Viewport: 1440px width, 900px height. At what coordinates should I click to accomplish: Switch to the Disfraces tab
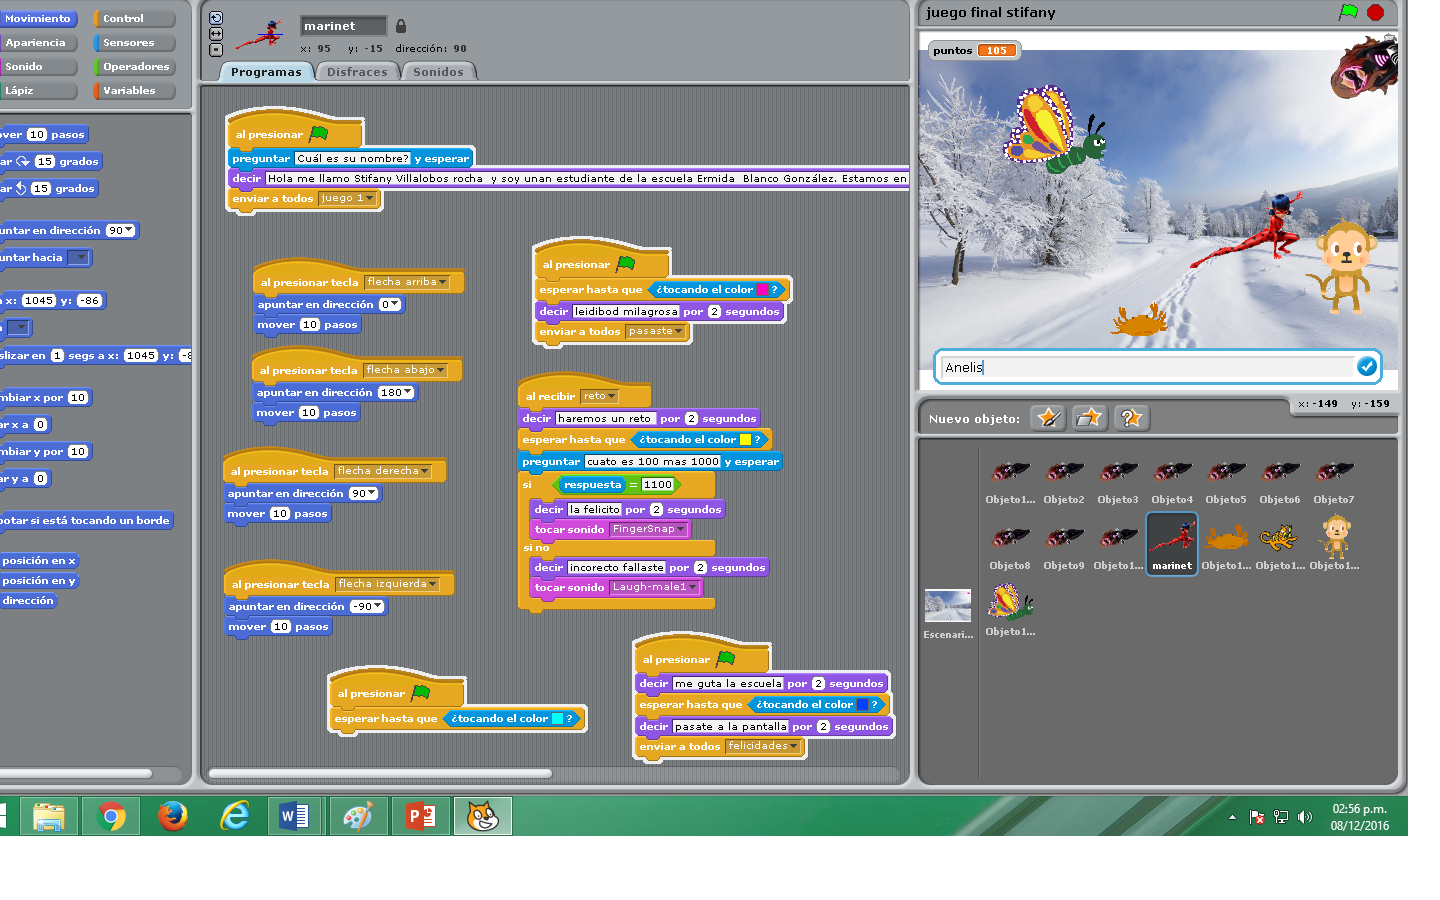pos(356,71)
